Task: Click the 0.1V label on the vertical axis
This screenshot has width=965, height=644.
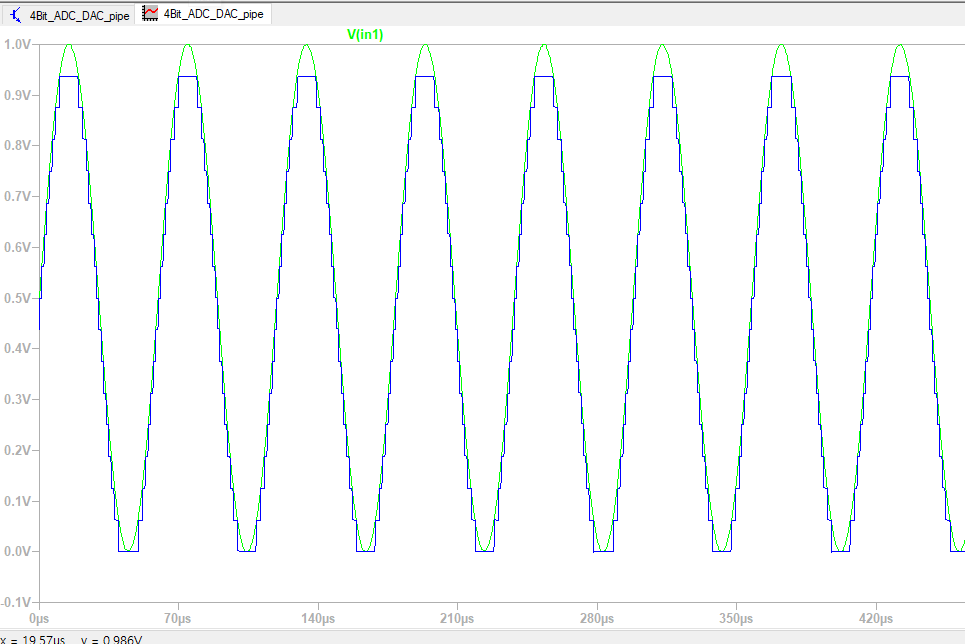Action: pos(19,500)
